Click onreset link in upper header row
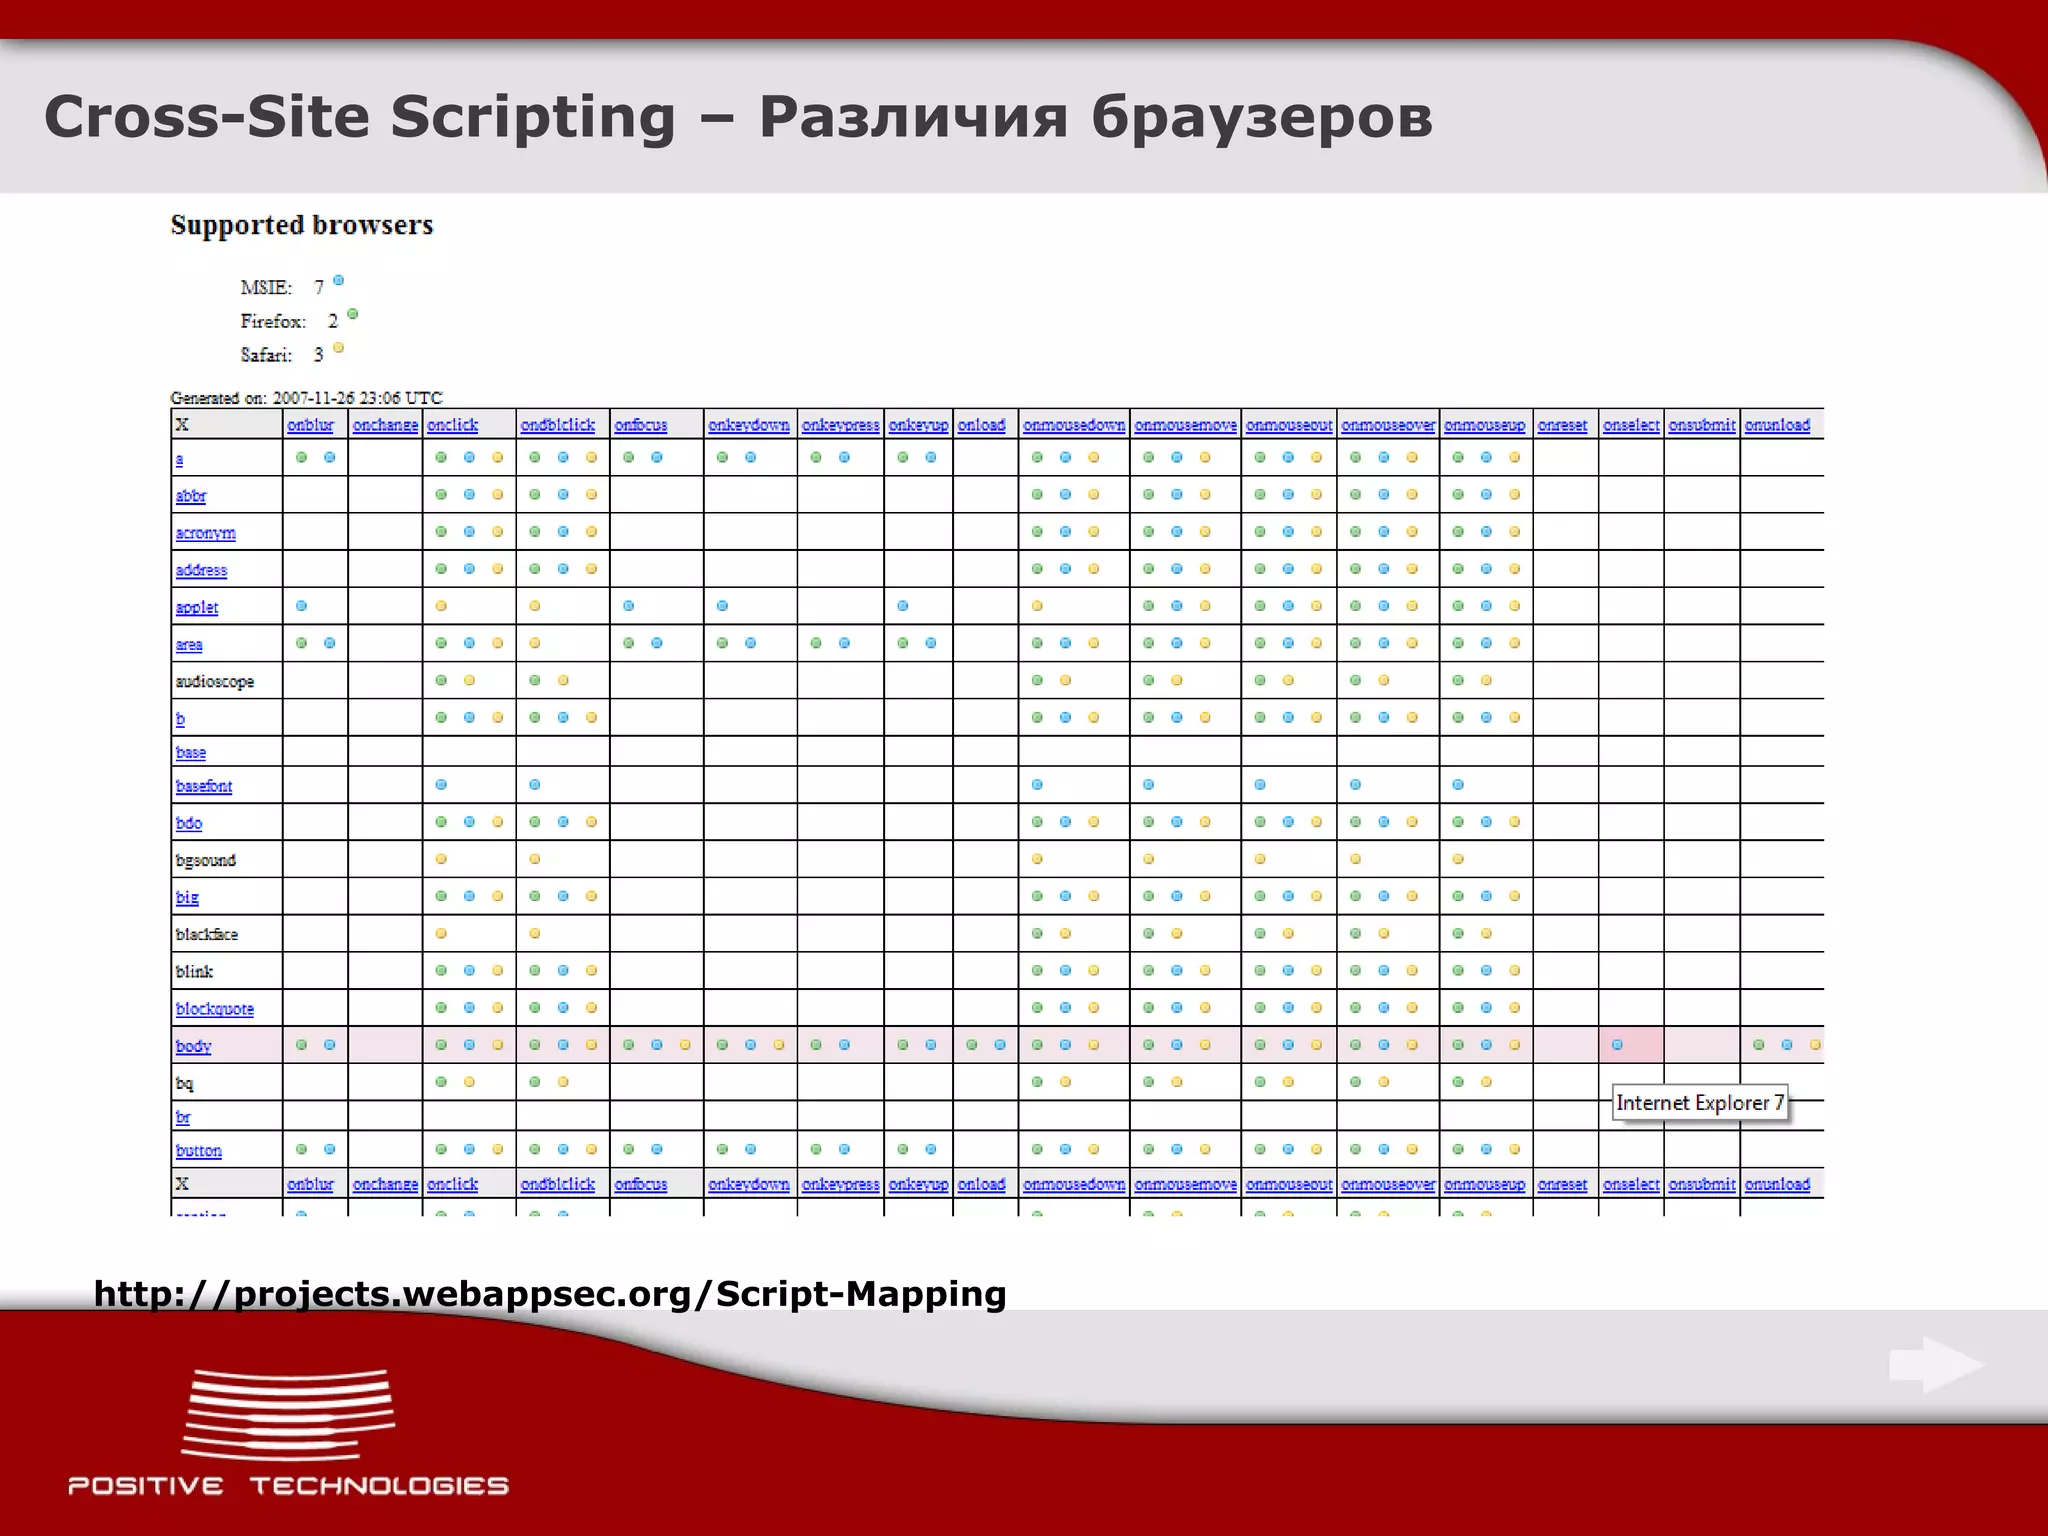The width and height of the screenshot is (2048, 1536). [x=1562, y=425]
